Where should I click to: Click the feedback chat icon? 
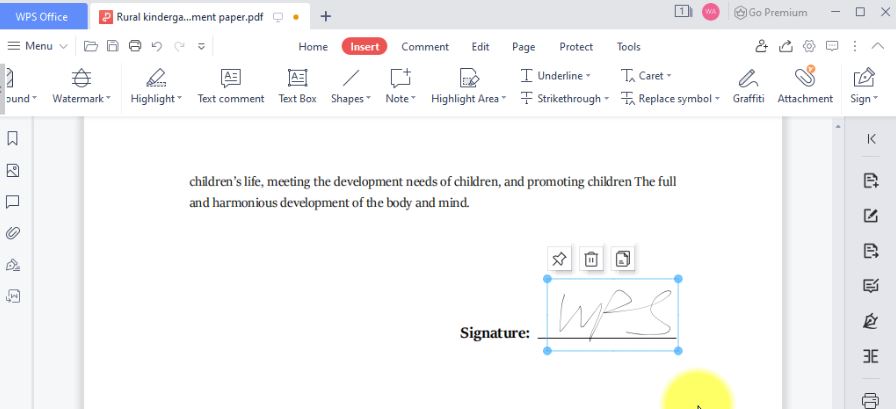832,46
